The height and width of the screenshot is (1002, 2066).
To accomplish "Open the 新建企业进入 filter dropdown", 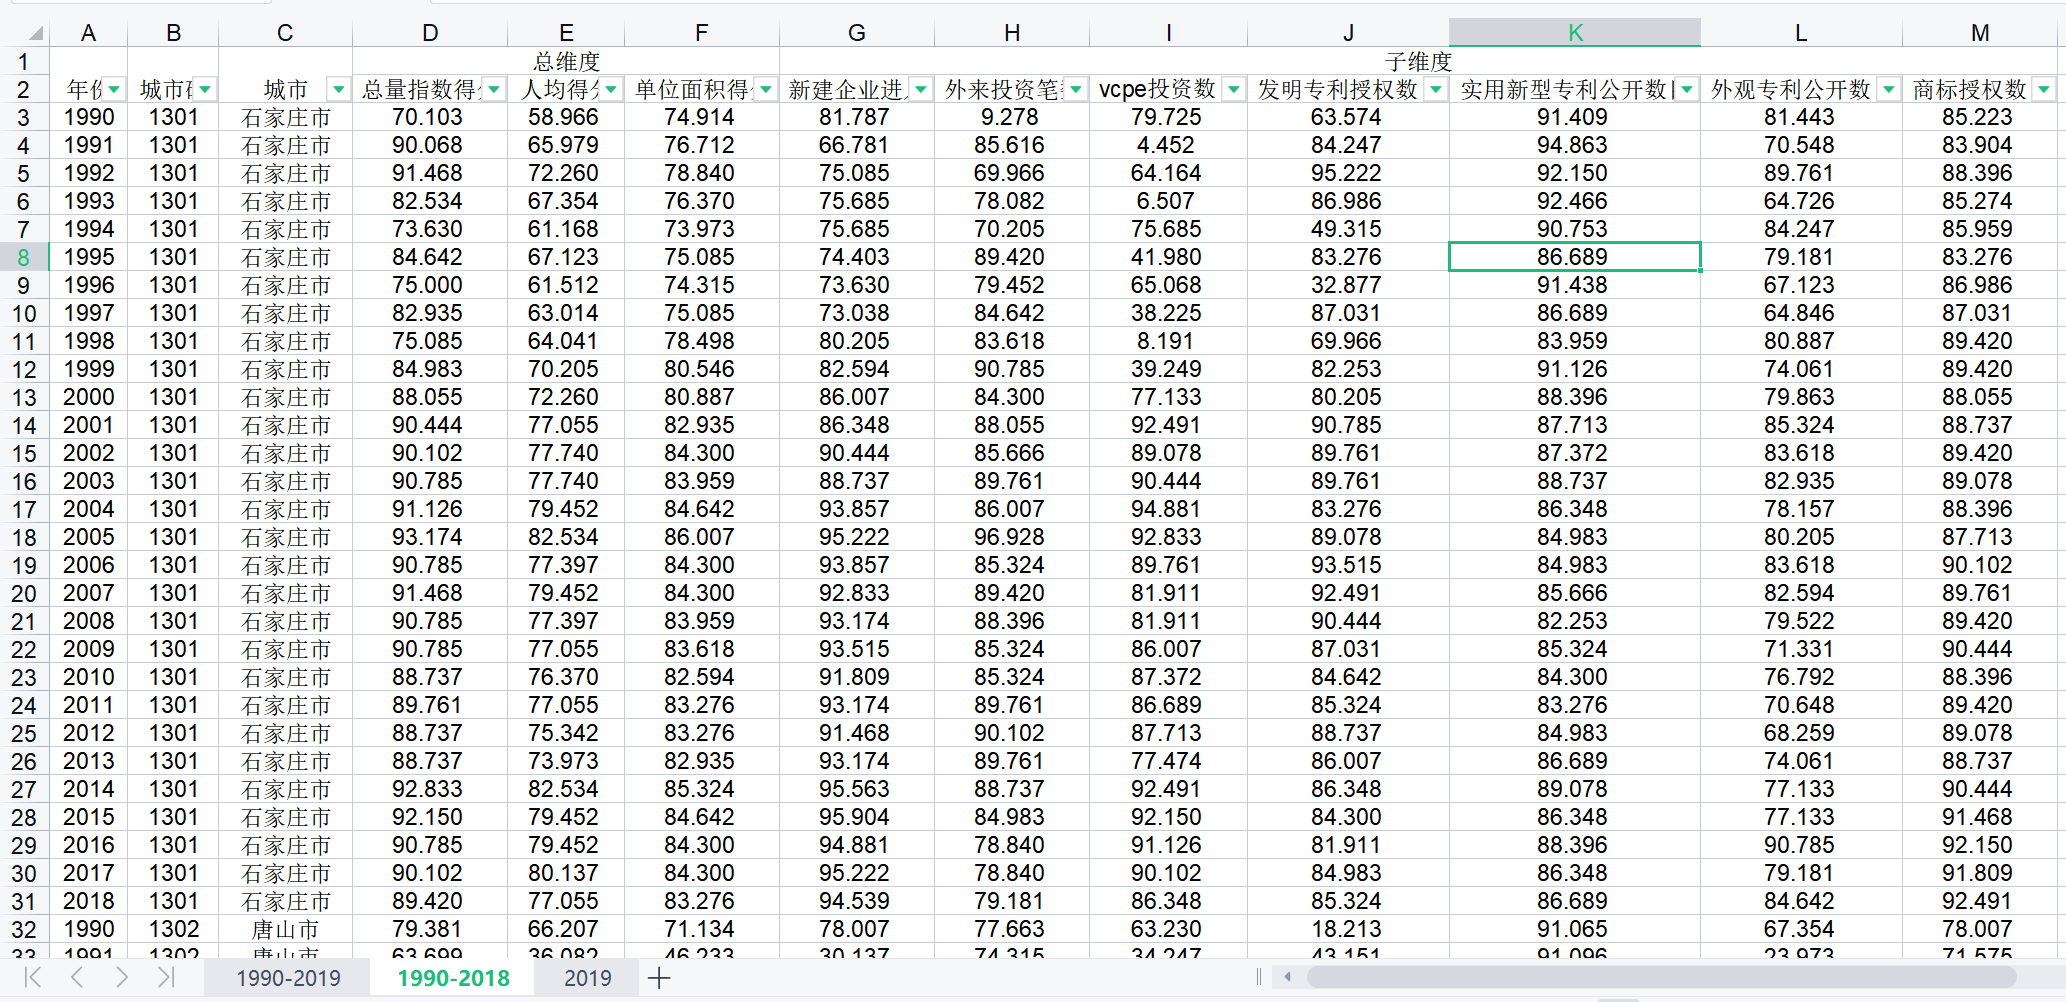I will pyautogui.click(x=921, y=90).
